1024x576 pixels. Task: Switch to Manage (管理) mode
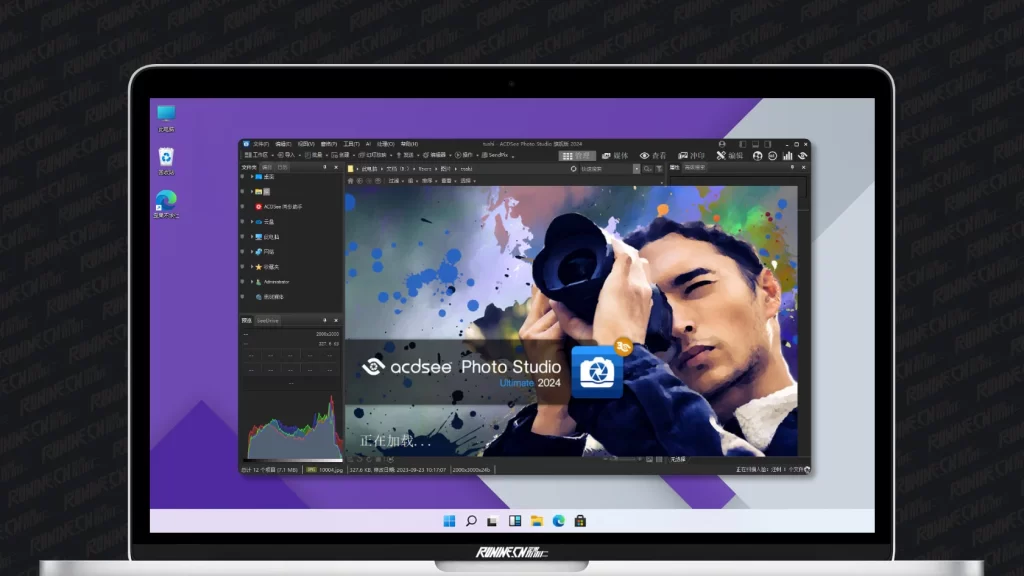tap(577, 156)
